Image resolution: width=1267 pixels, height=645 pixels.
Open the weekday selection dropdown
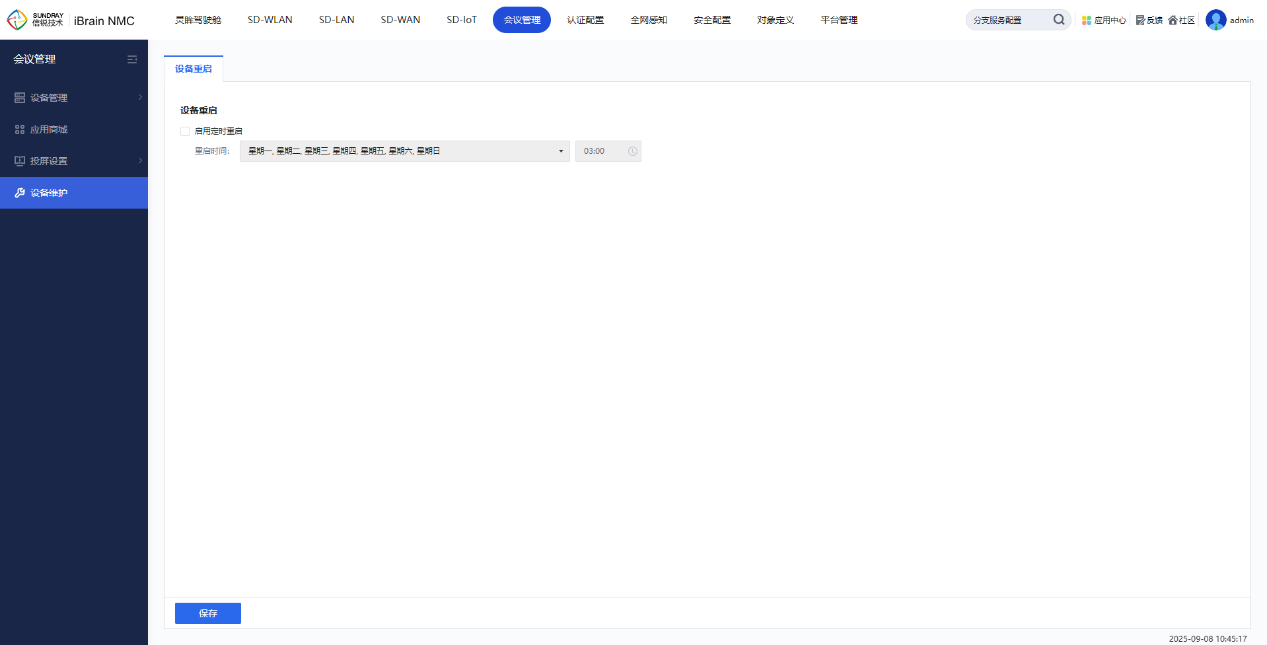tap(404, 151)
